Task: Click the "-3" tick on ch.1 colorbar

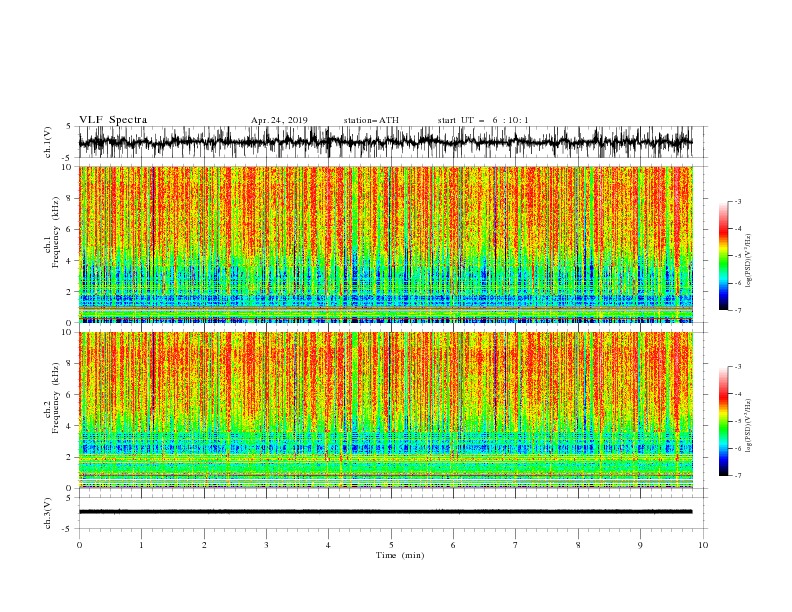Action: click(737, 201)
